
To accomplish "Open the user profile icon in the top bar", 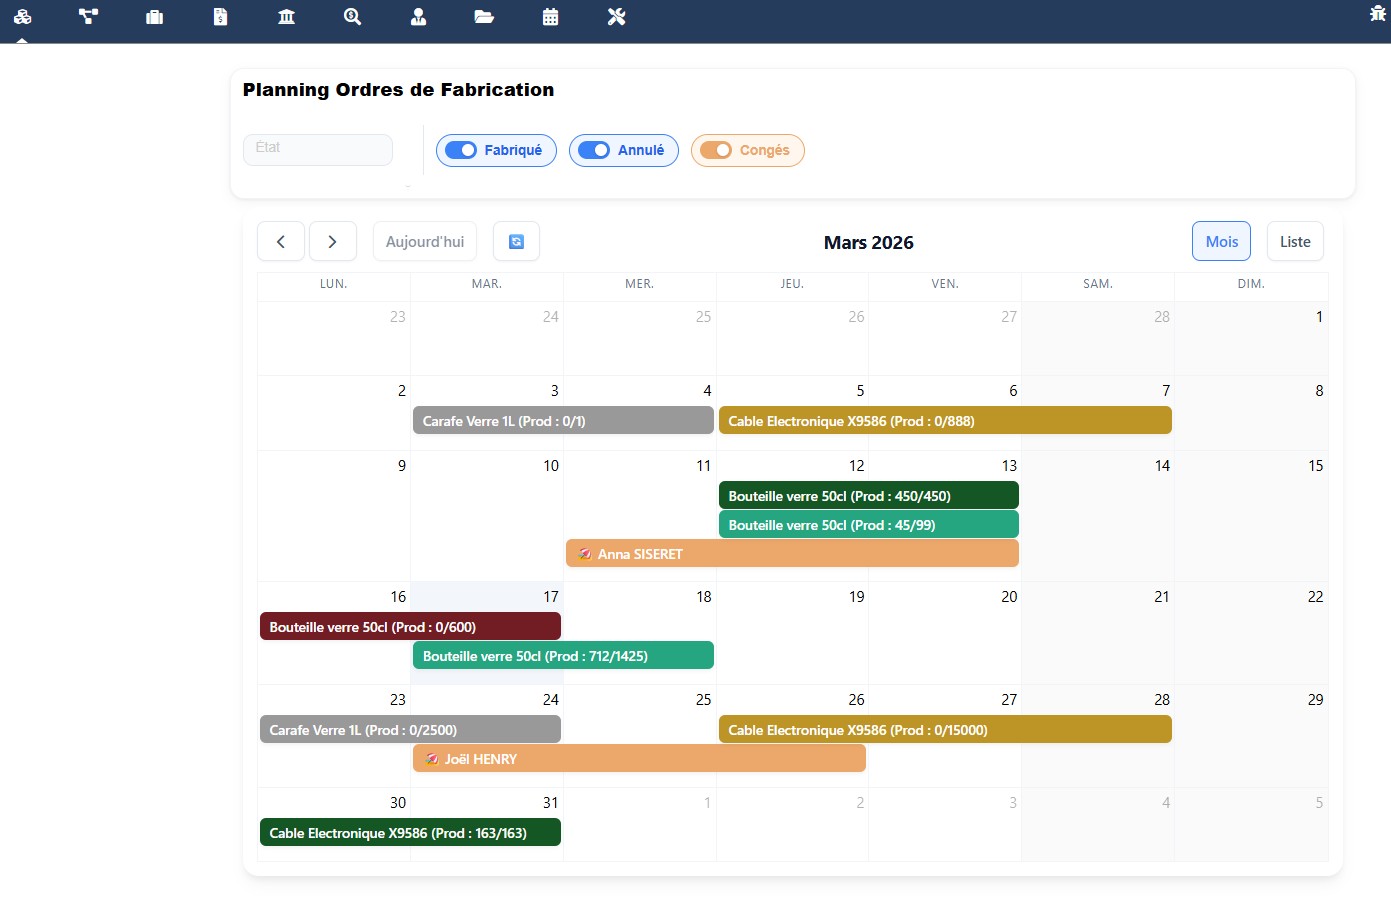I will pyautogui.click(x=418, y=17).
